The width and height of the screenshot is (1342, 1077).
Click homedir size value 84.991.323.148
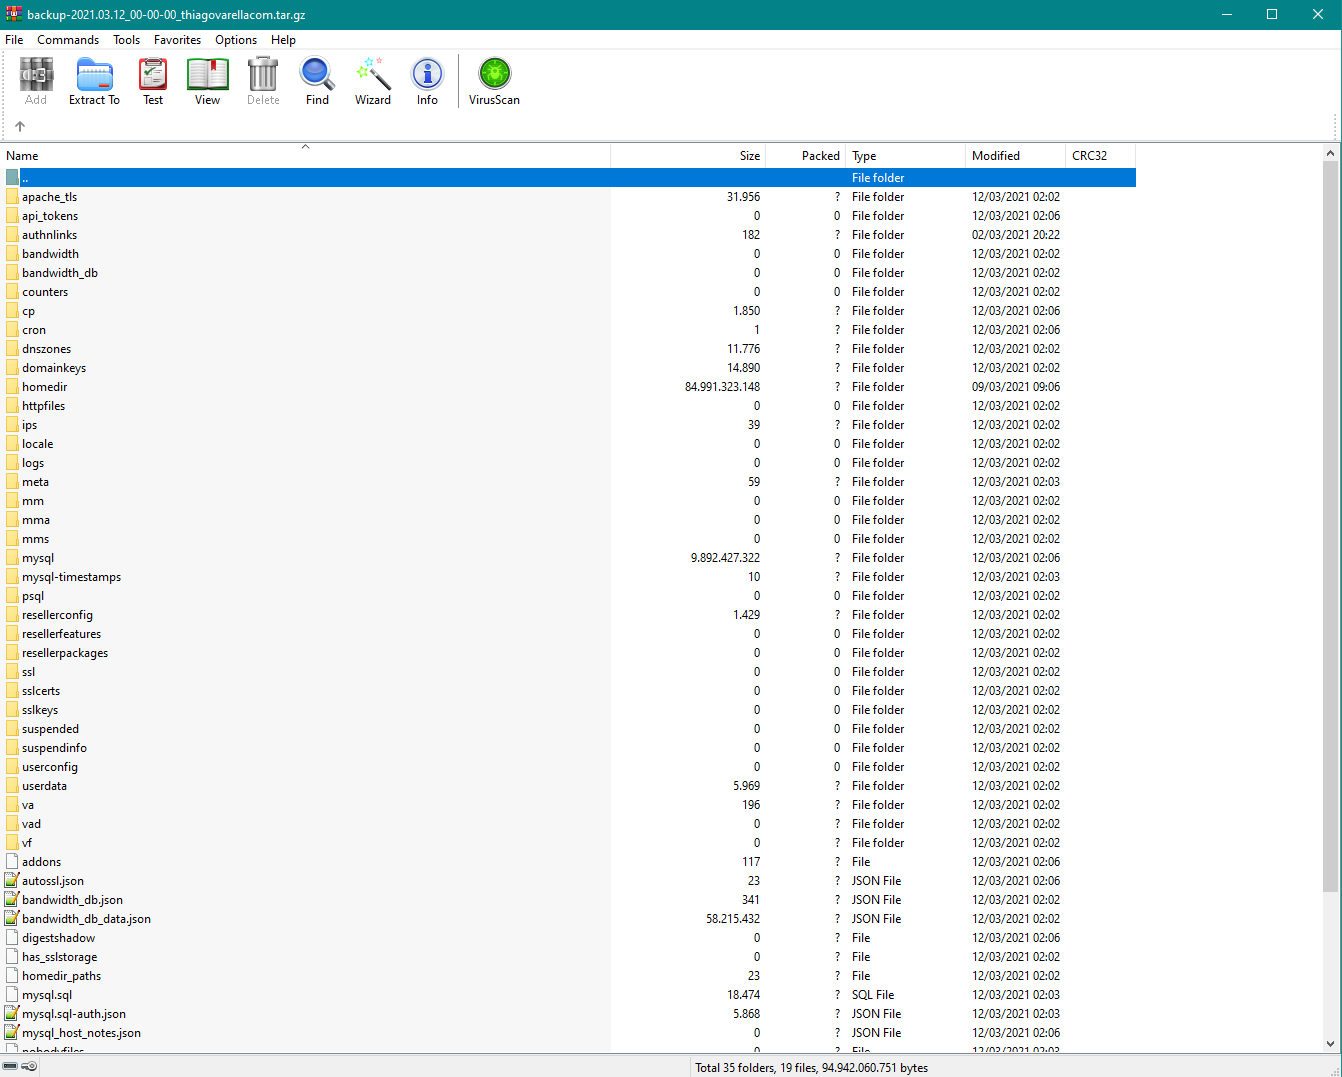(x=722, y=387)
